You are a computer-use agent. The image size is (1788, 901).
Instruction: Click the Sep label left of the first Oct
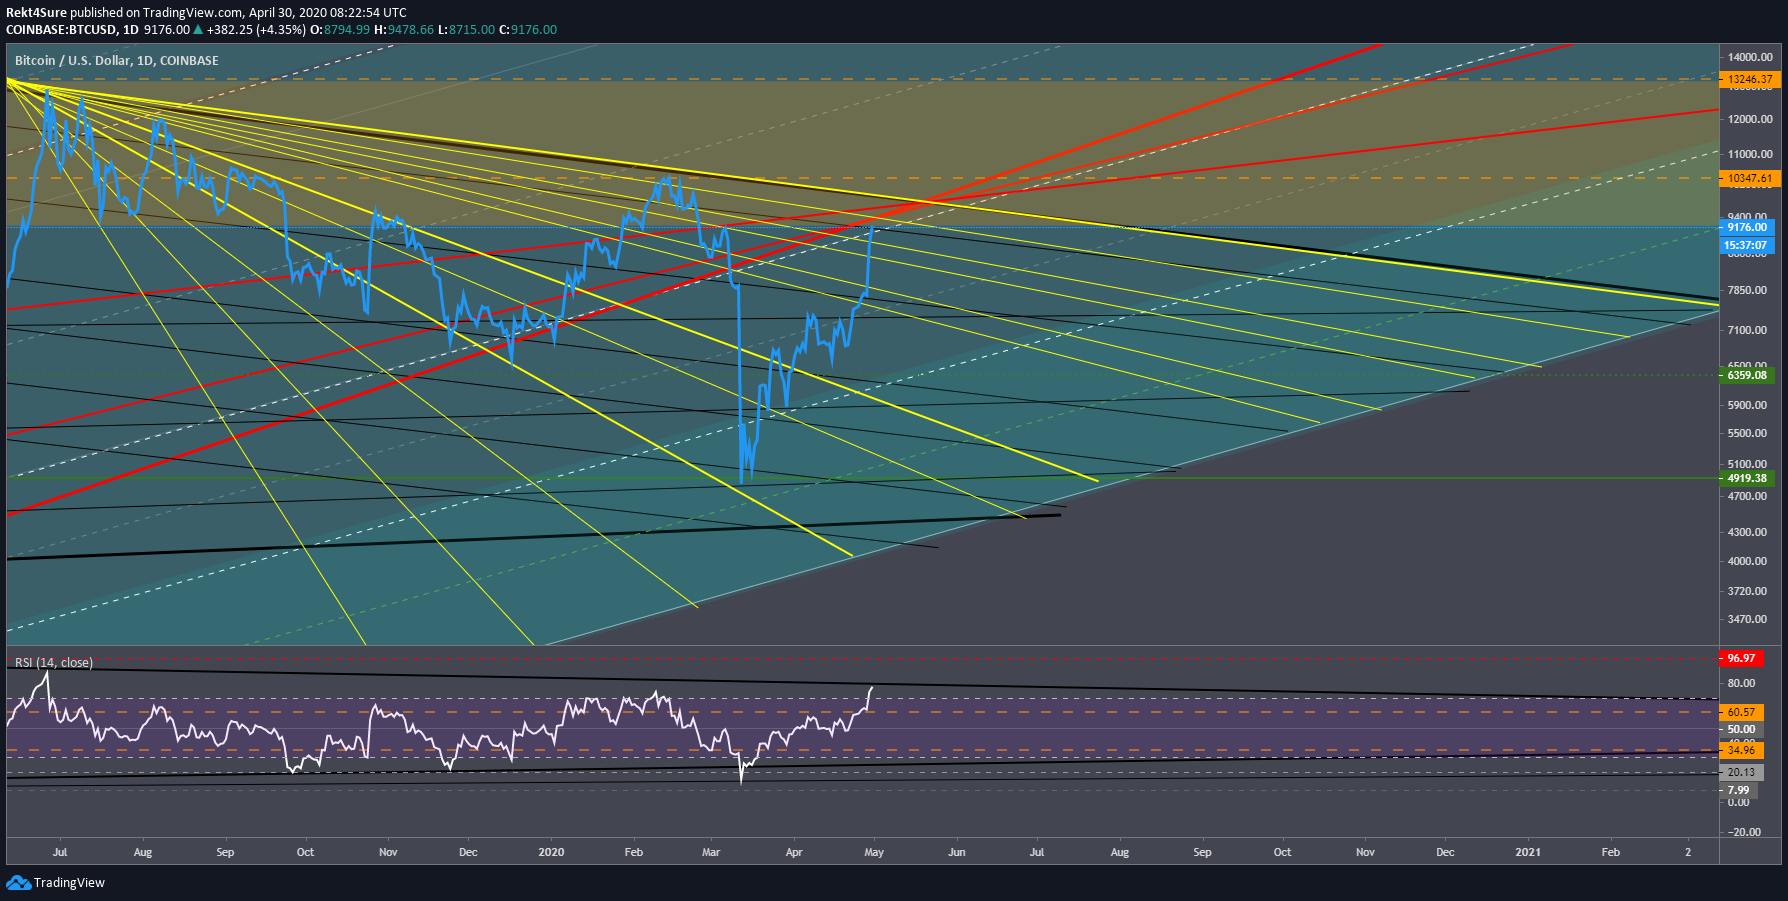(x=225, y=852)
